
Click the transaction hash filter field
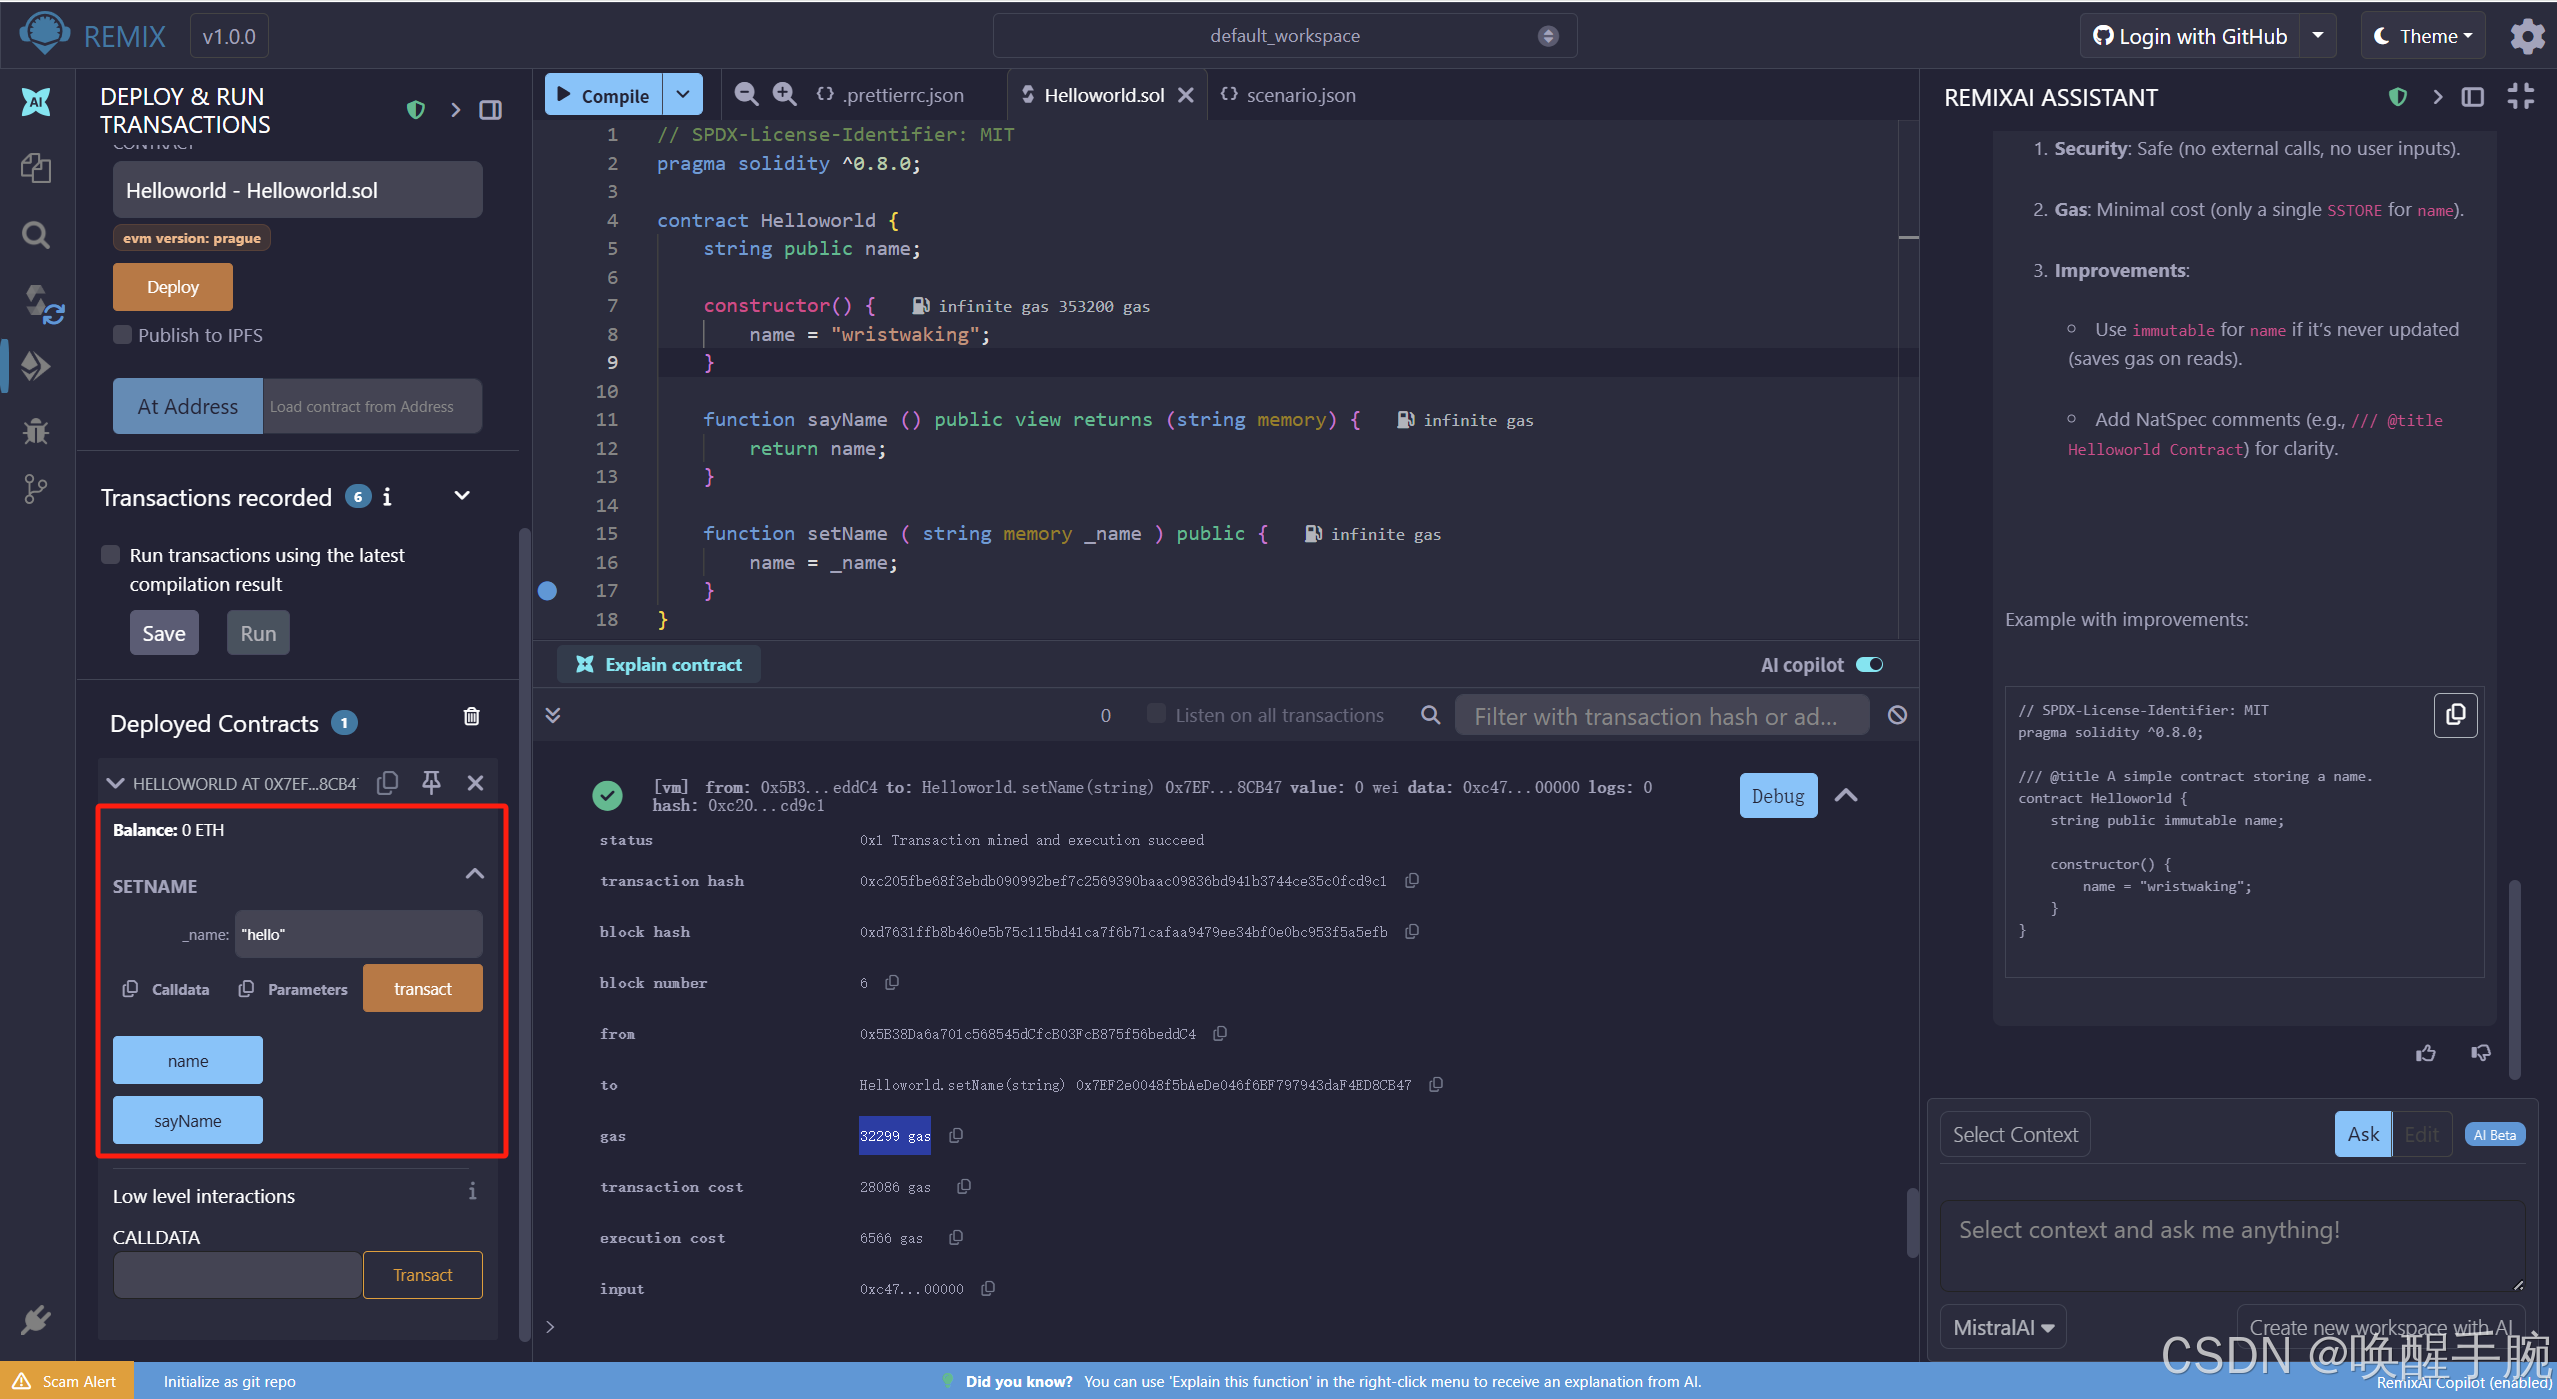(1660, 716)
